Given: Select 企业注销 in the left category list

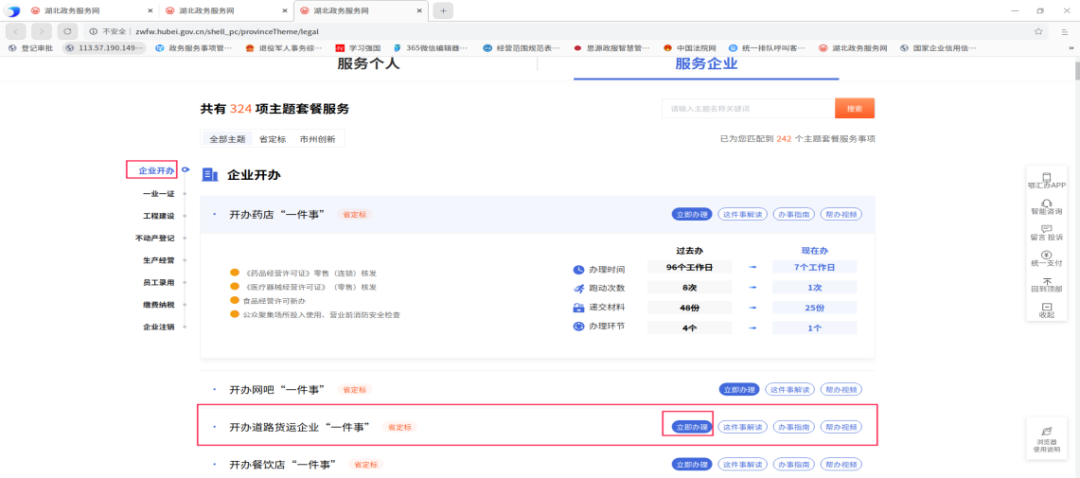Looking at the screenshot, I should (158, 326).
